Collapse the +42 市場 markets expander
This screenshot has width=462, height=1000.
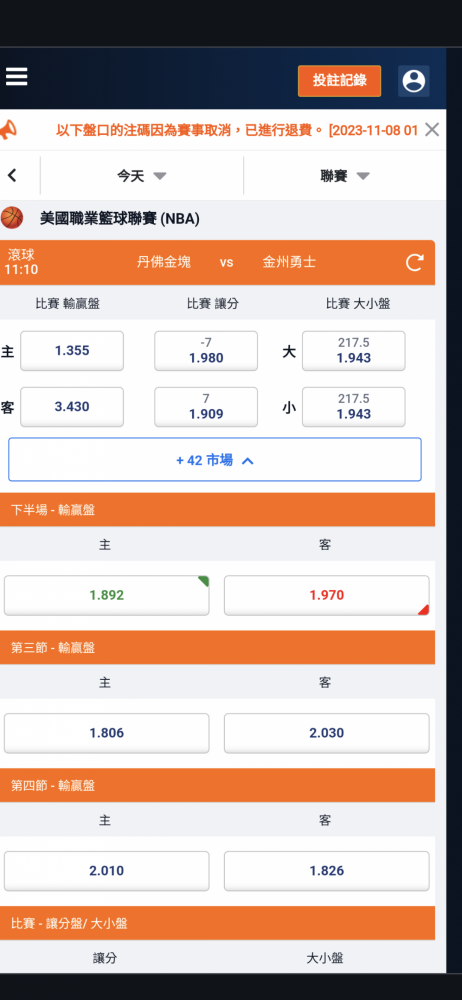(215, 460)
